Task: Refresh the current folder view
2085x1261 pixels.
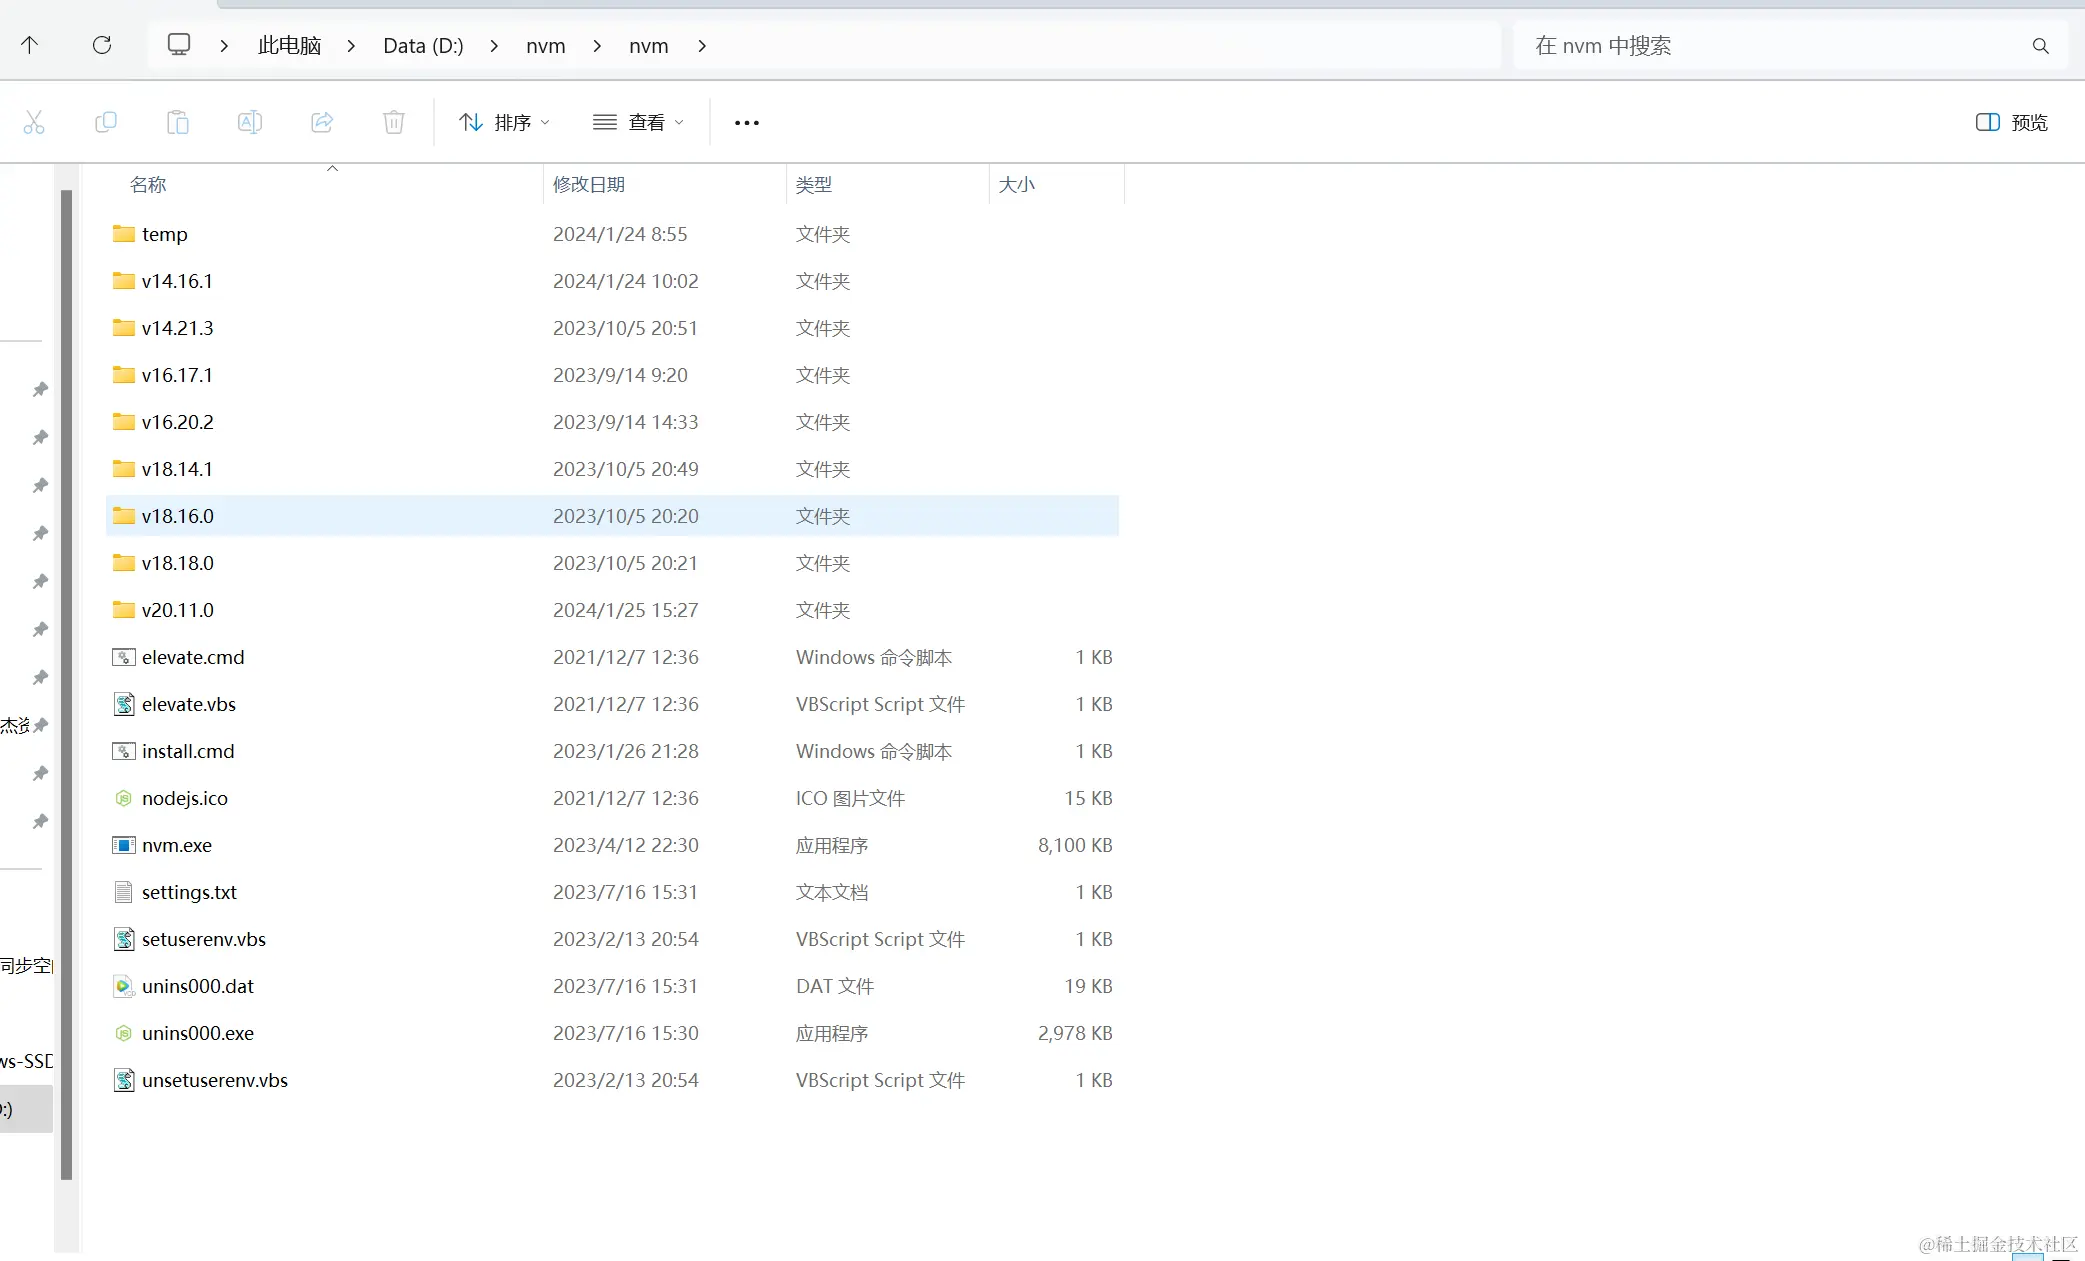Action: [x=102, y=45]
